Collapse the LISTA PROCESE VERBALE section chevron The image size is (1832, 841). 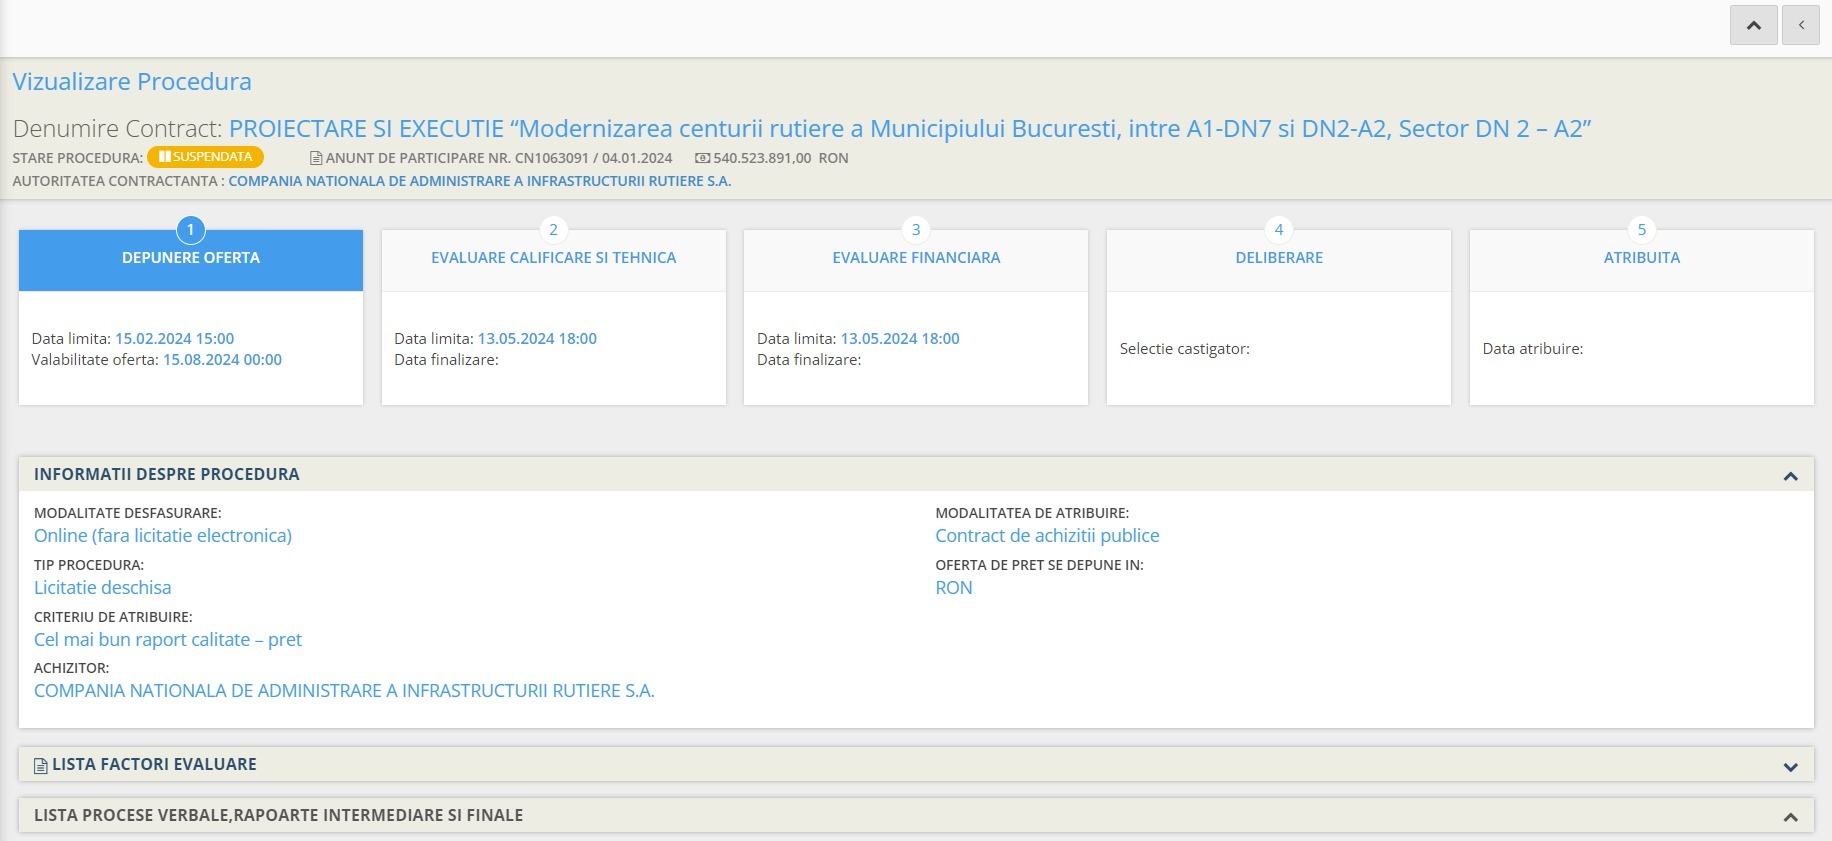(1790, 817)
